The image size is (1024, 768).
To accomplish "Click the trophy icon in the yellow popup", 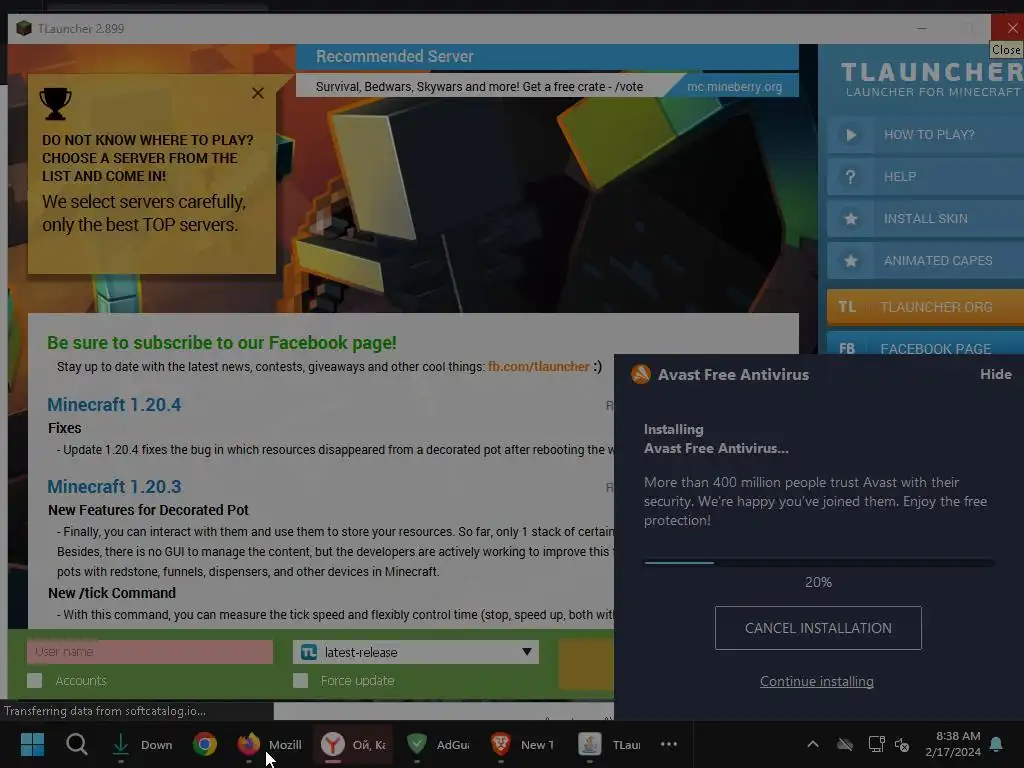I will (55, 104).
